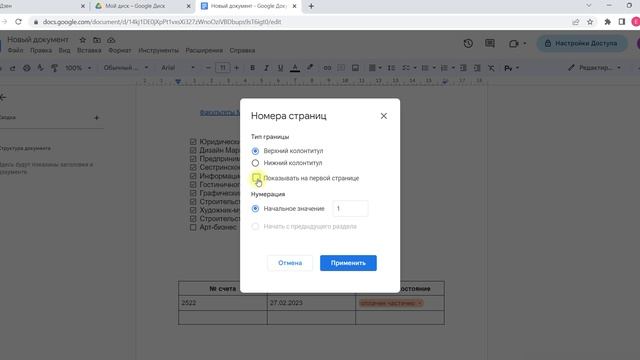Toggle underline formatting
Image resolution: width=640 pixels, height=360 pixels.
point(280,68)
